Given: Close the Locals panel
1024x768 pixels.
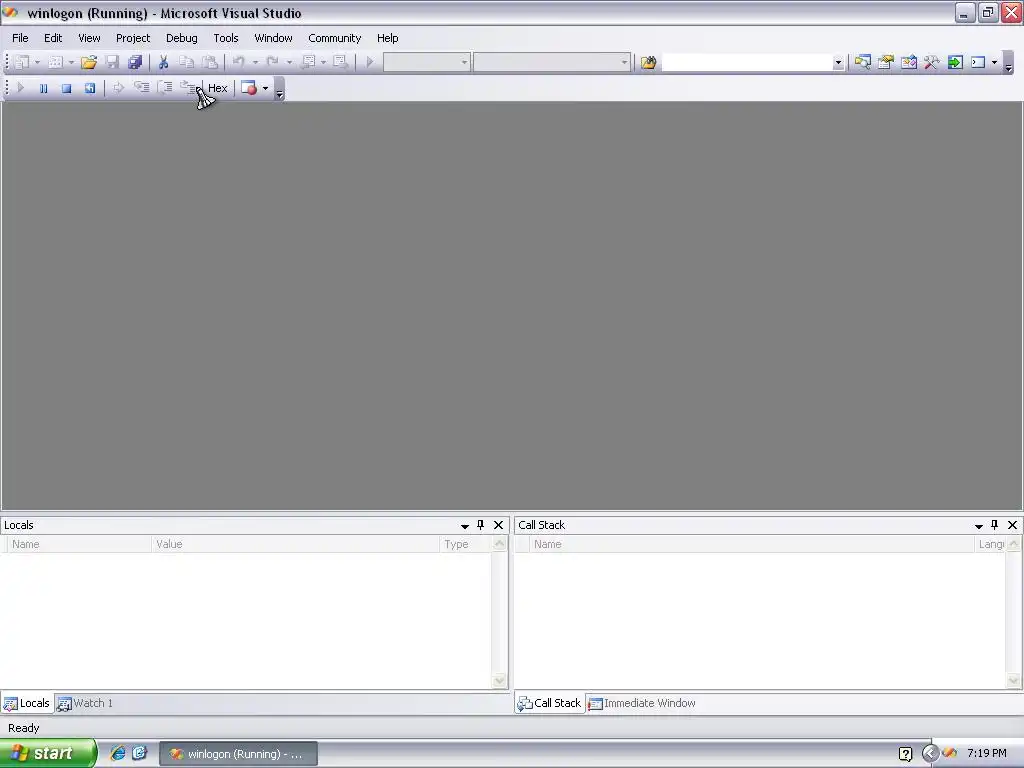Looking at the screenshot, I should pyautogui.click(x=498, y=525).
